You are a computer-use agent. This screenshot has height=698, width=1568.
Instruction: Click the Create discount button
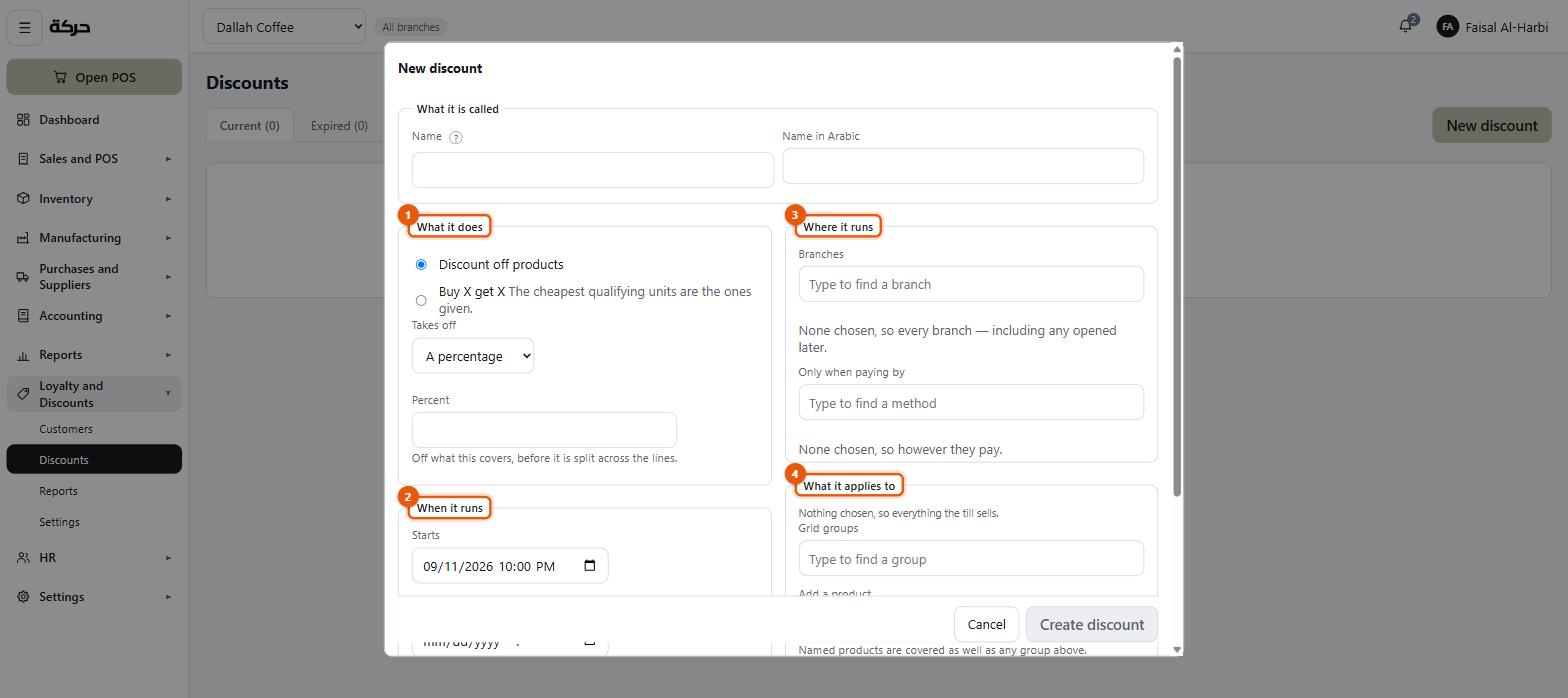(1092, 624)
